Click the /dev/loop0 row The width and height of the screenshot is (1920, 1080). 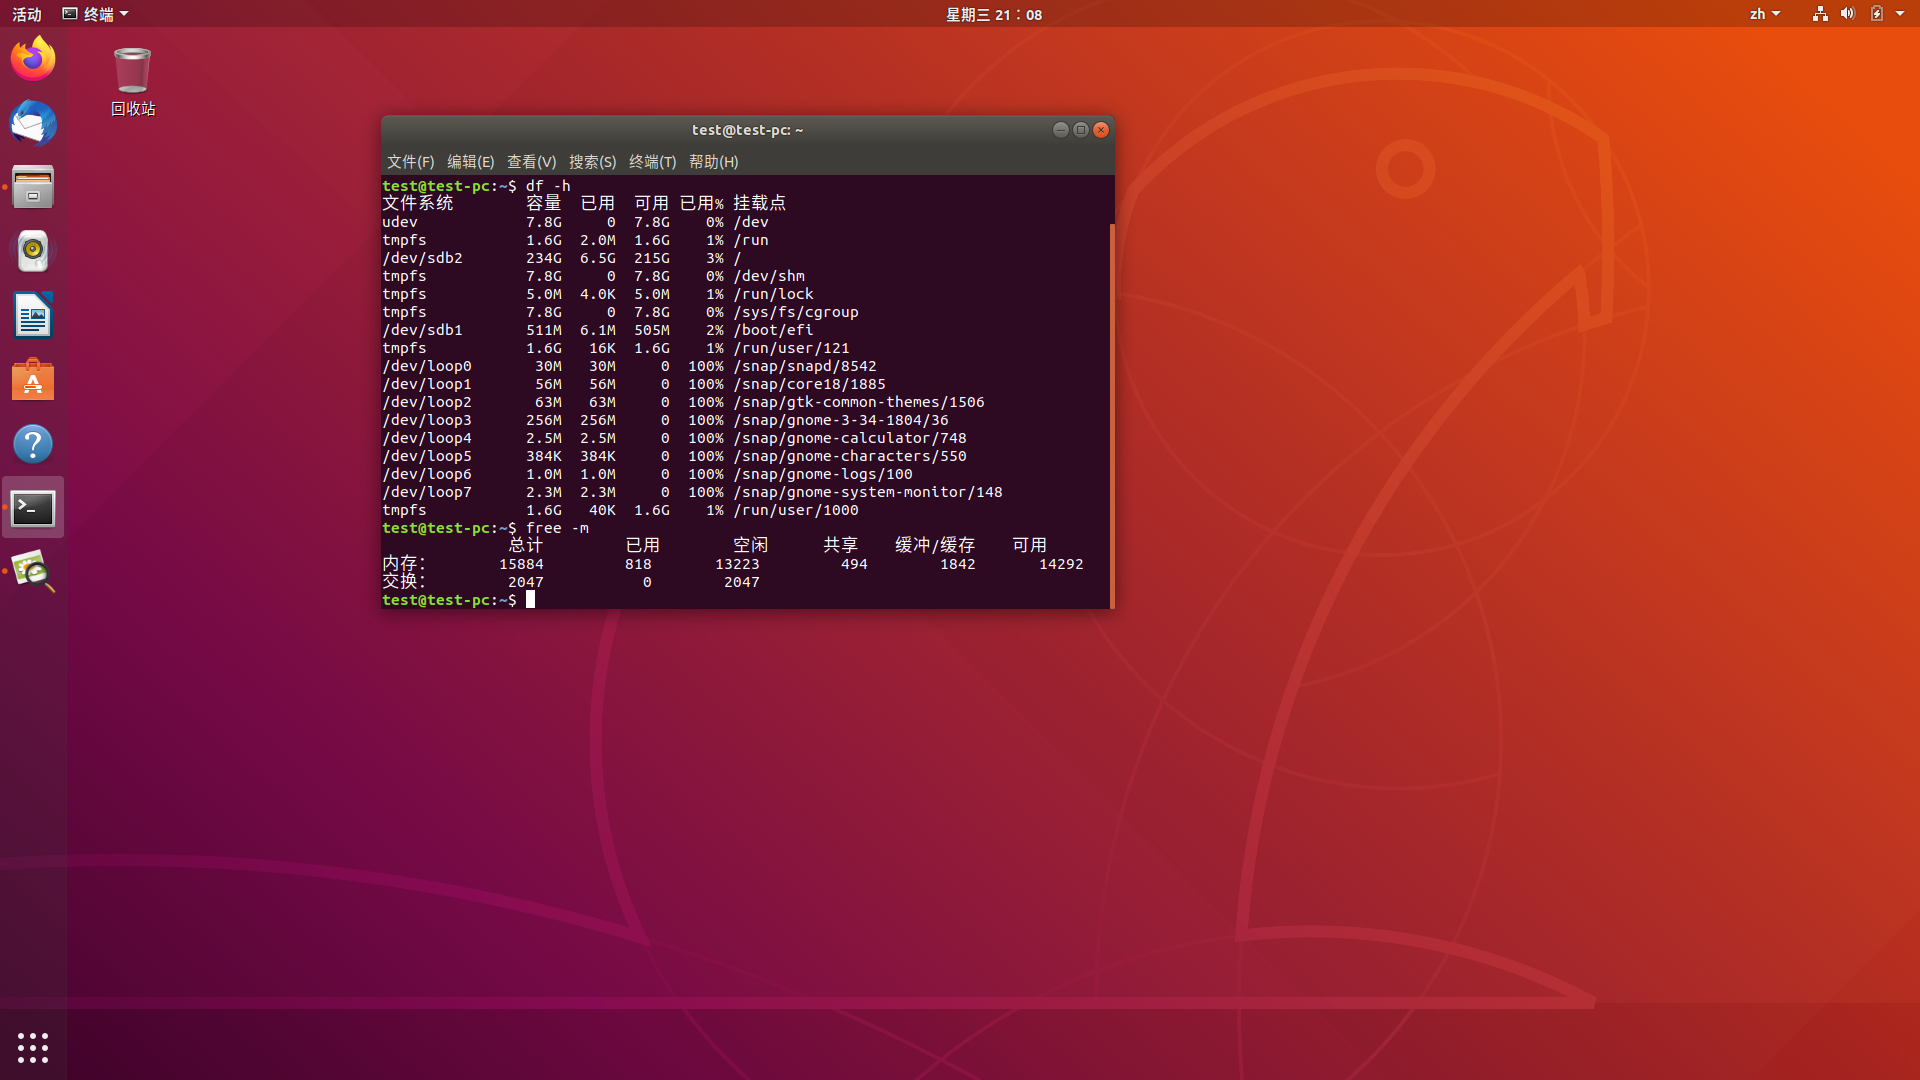[x=629, y=366]
